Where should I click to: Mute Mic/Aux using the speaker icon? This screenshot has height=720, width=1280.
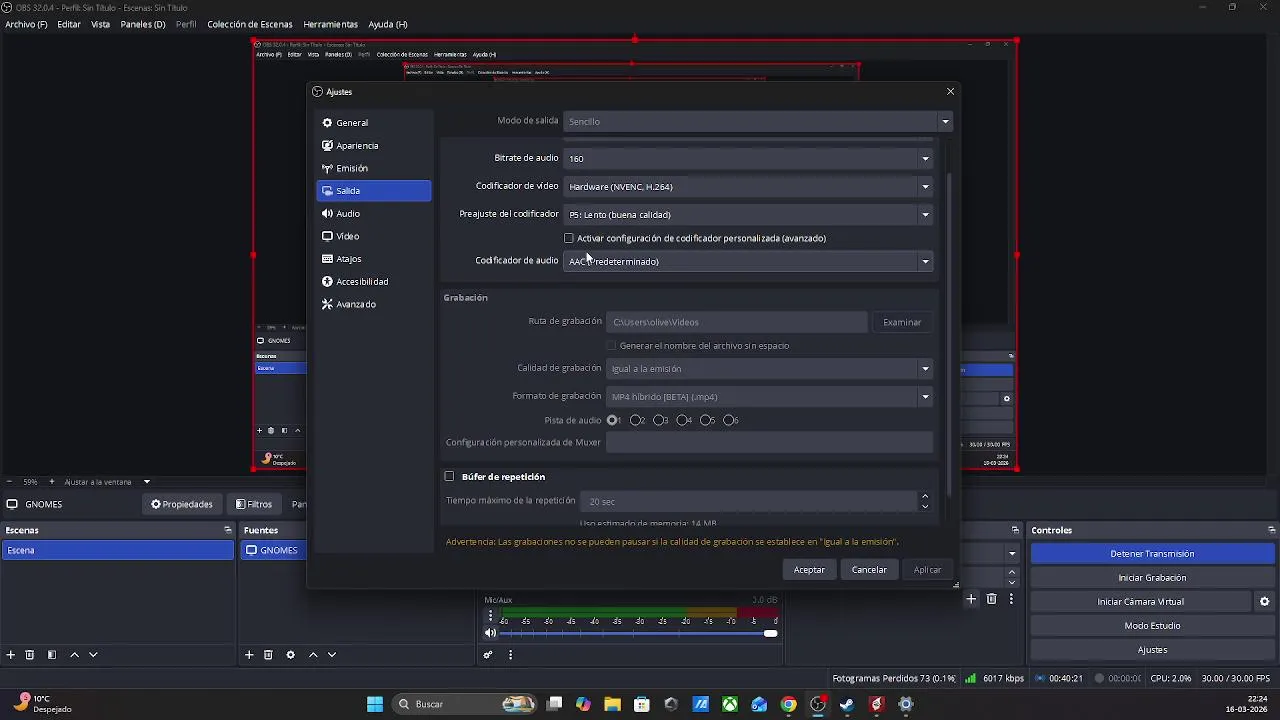(x=490, y=633)
